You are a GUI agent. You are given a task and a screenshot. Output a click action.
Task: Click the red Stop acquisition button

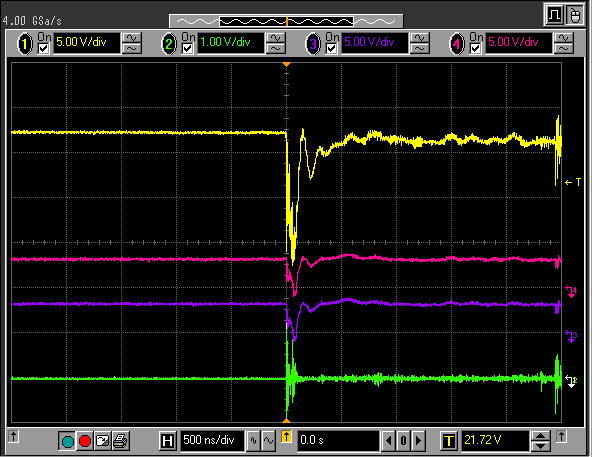pos(85,441)
